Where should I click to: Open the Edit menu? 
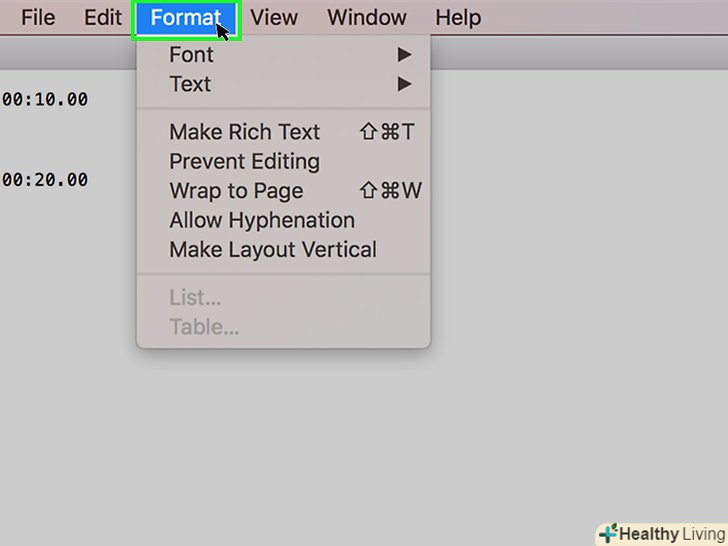point(103,18)
